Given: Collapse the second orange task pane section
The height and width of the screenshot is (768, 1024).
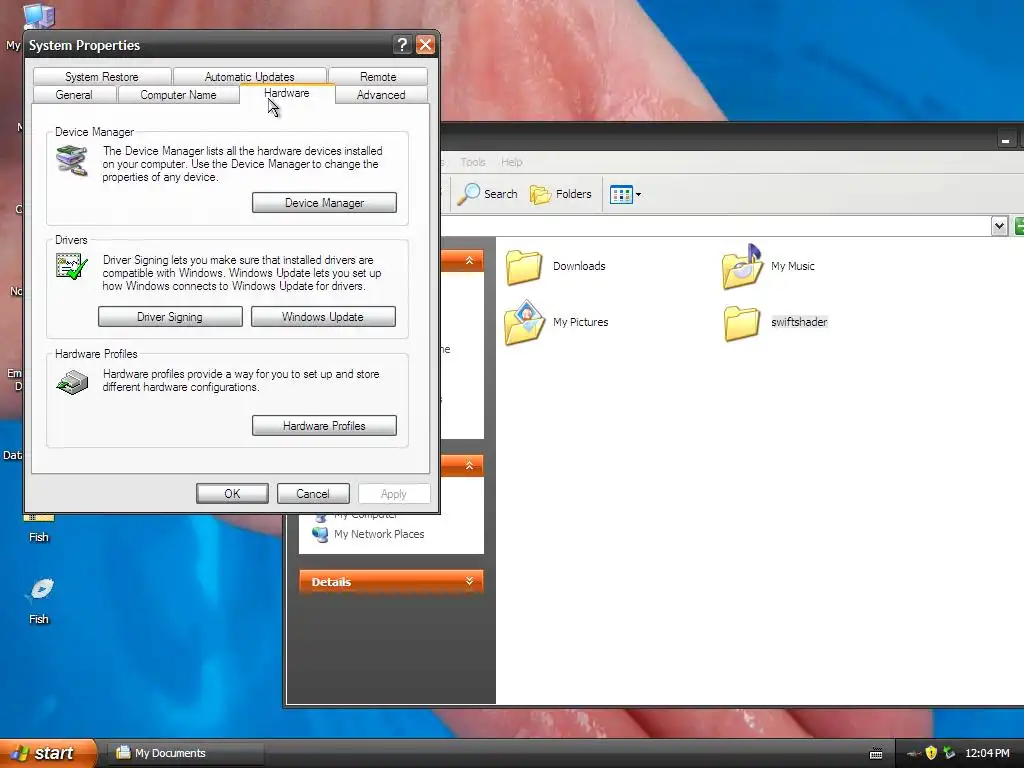Looking at the screenshot, I should point(469,465).
